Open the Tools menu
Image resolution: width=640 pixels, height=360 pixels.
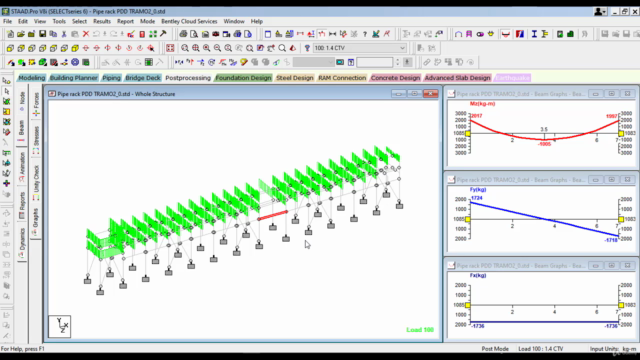59,21
